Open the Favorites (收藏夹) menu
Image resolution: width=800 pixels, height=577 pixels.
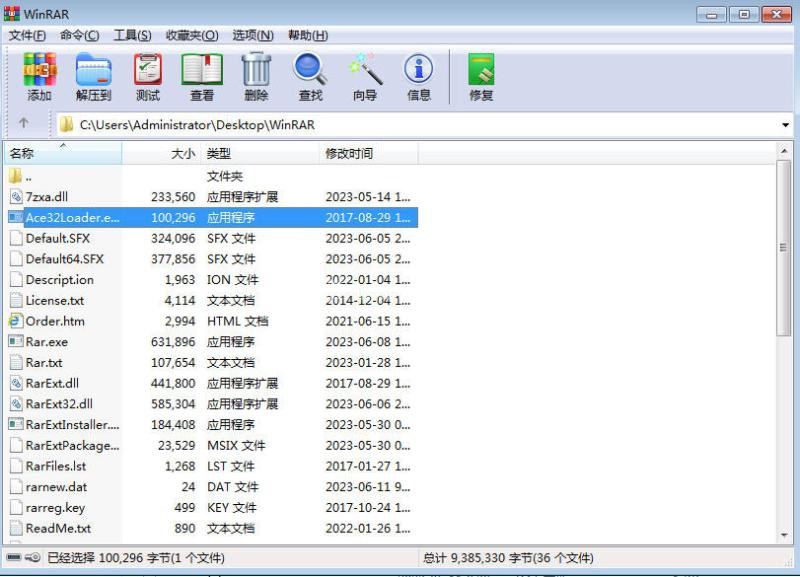click(192, 35)
